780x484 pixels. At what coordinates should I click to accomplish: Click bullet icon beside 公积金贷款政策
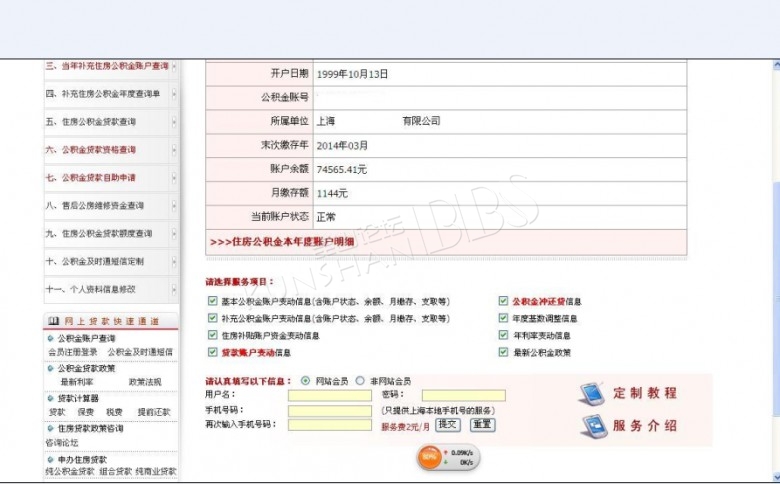coord(49,368)
